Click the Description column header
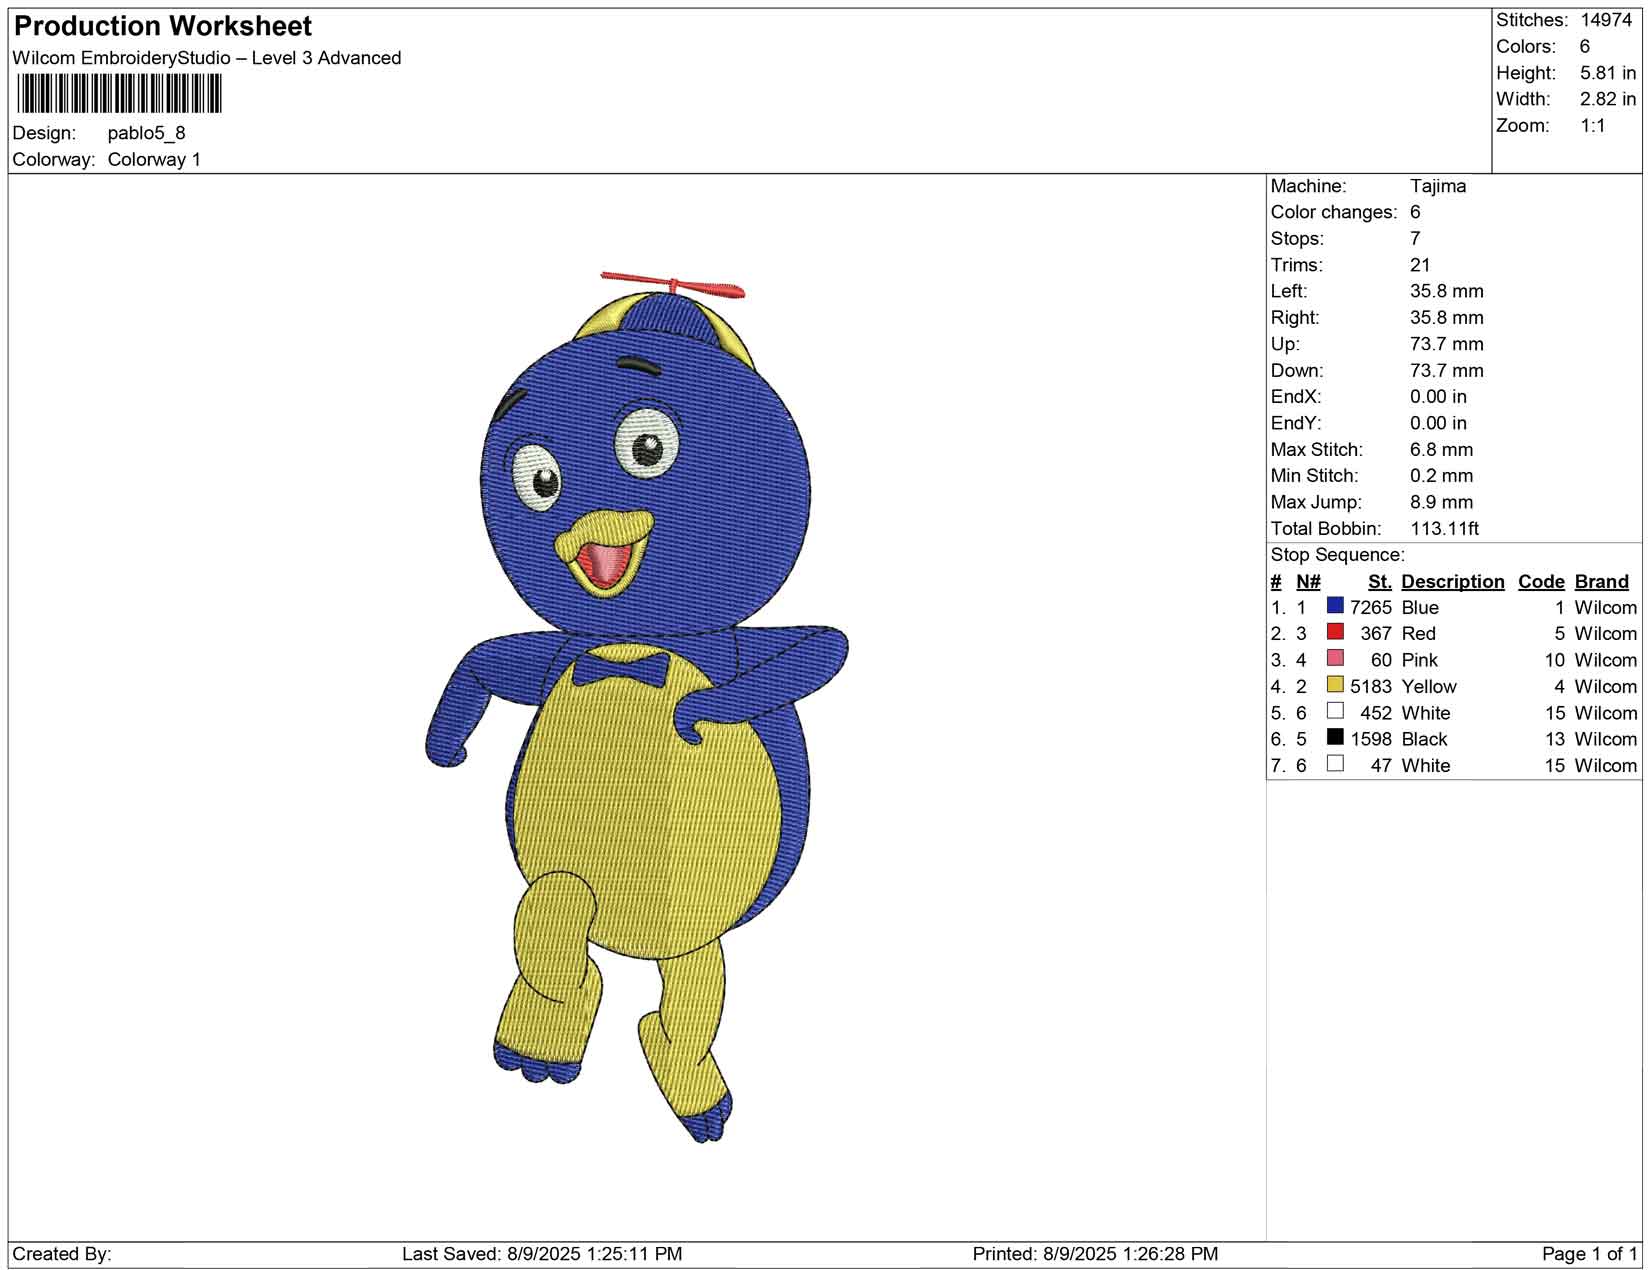1650x1270 pixels. (x=1453, y=582)
